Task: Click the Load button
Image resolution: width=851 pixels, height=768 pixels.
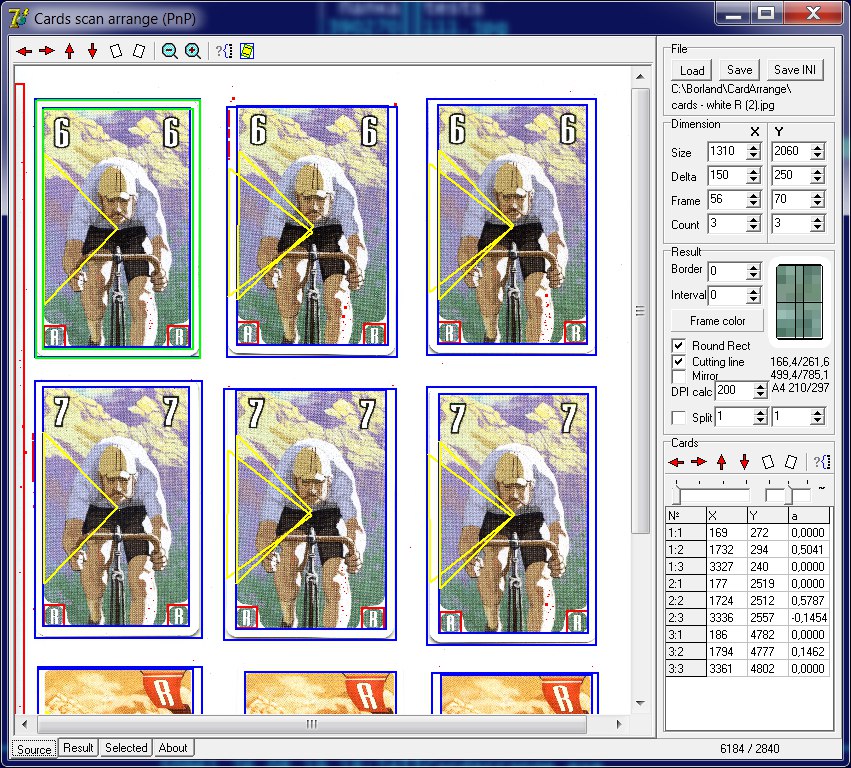Action: 692,71
